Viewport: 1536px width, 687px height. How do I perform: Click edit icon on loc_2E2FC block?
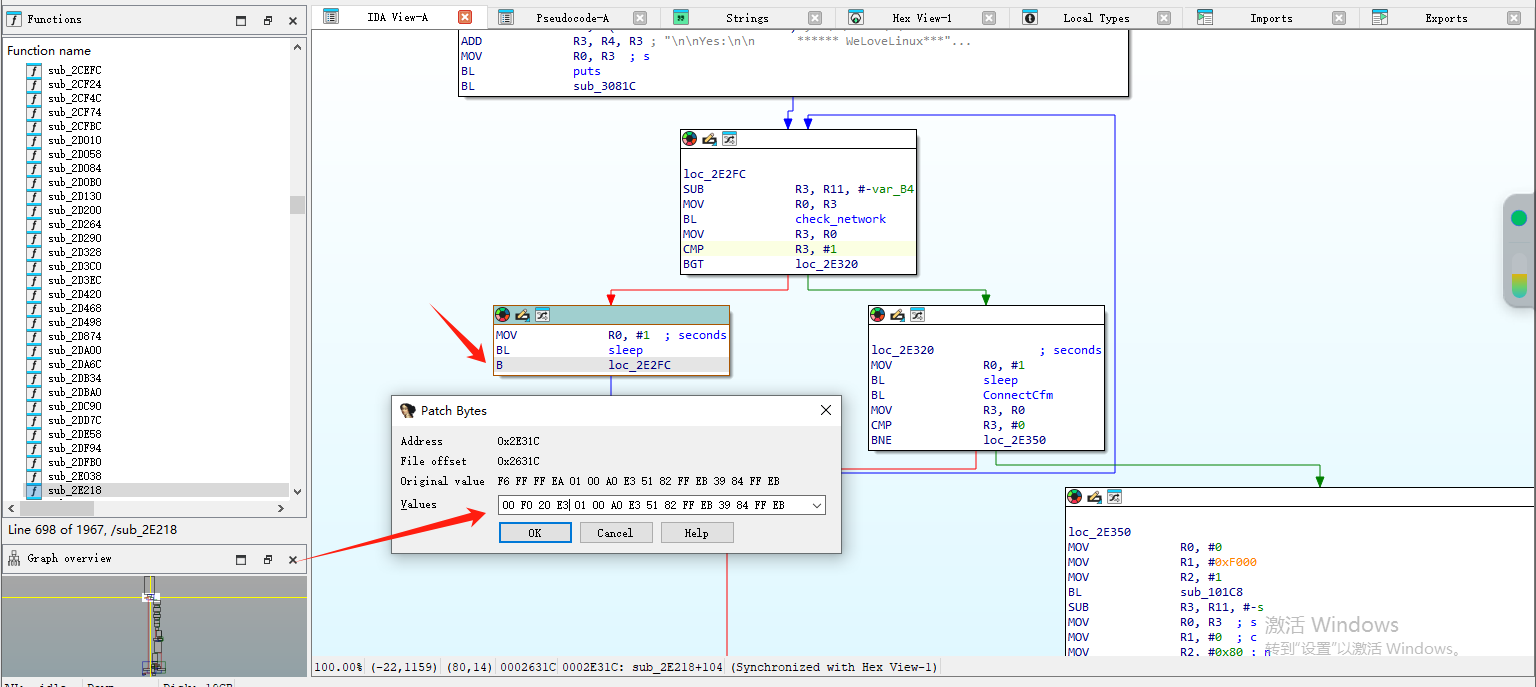coord(709,139)
